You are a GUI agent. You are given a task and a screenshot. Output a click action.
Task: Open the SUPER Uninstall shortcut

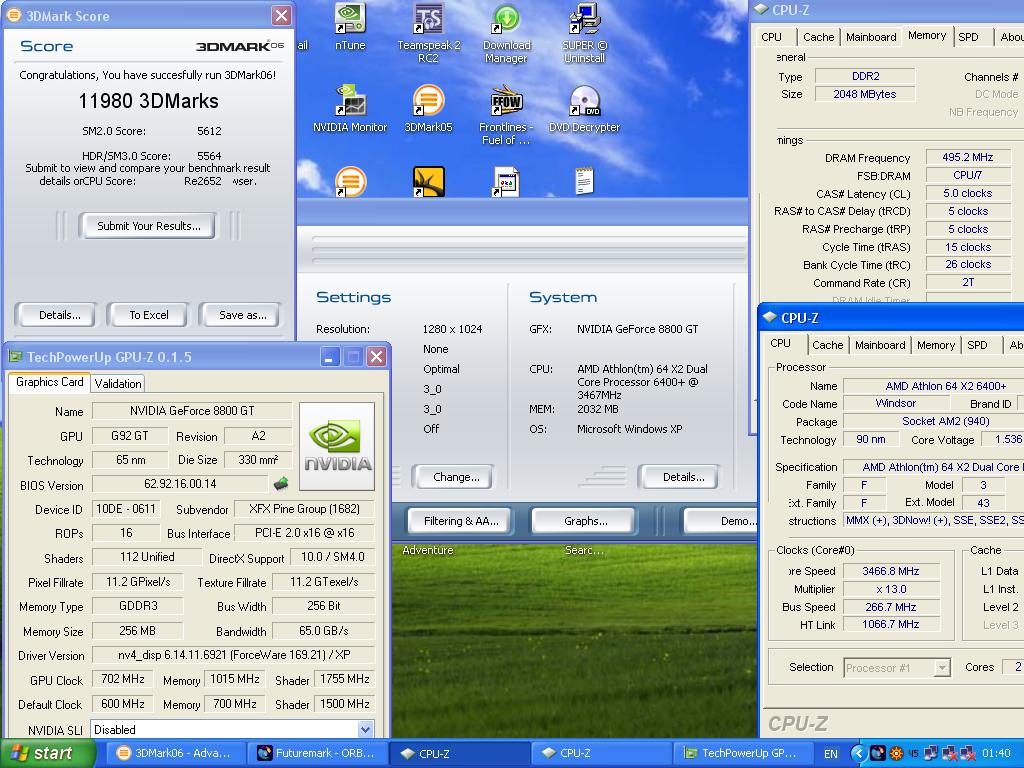(x=584, y=33)
